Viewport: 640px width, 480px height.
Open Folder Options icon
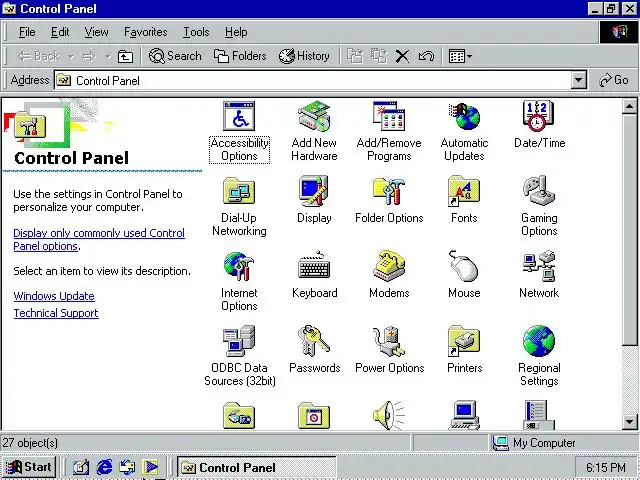[389, 191]
